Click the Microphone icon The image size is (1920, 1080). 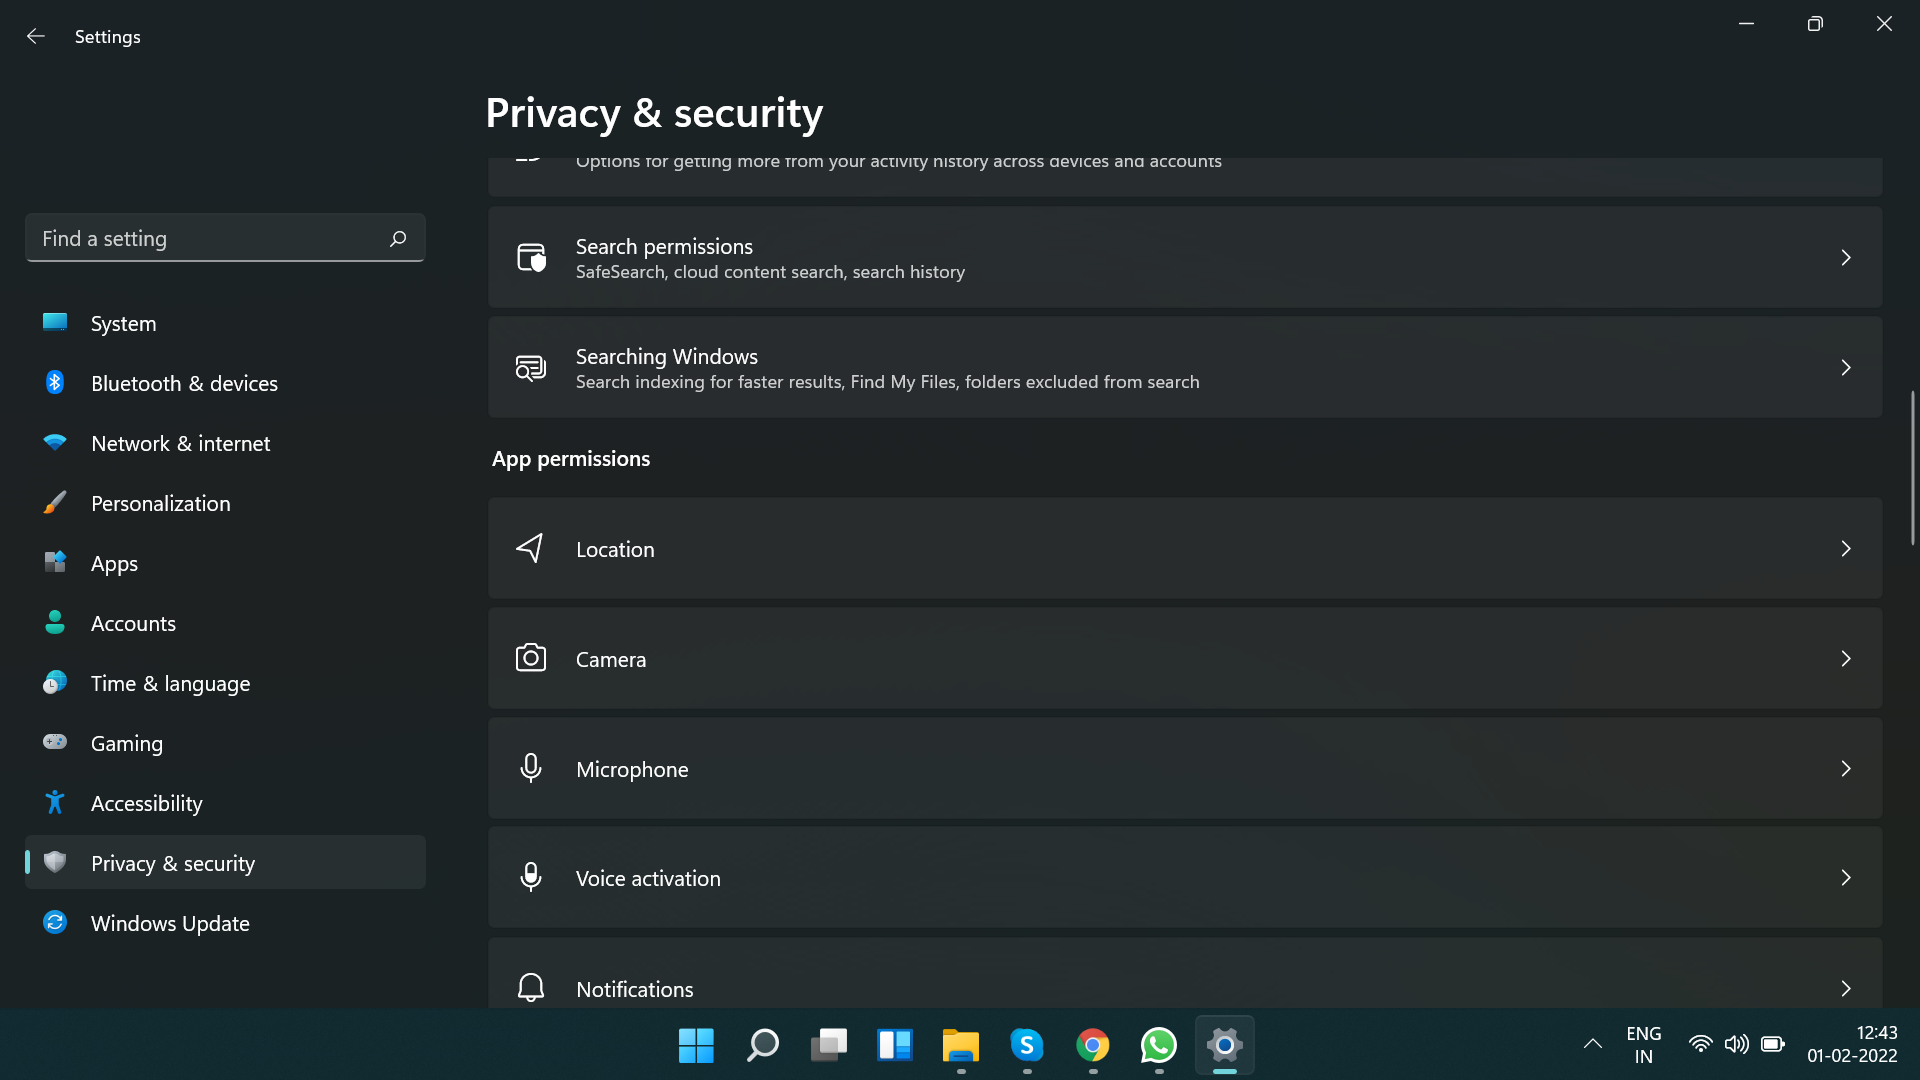530,768
